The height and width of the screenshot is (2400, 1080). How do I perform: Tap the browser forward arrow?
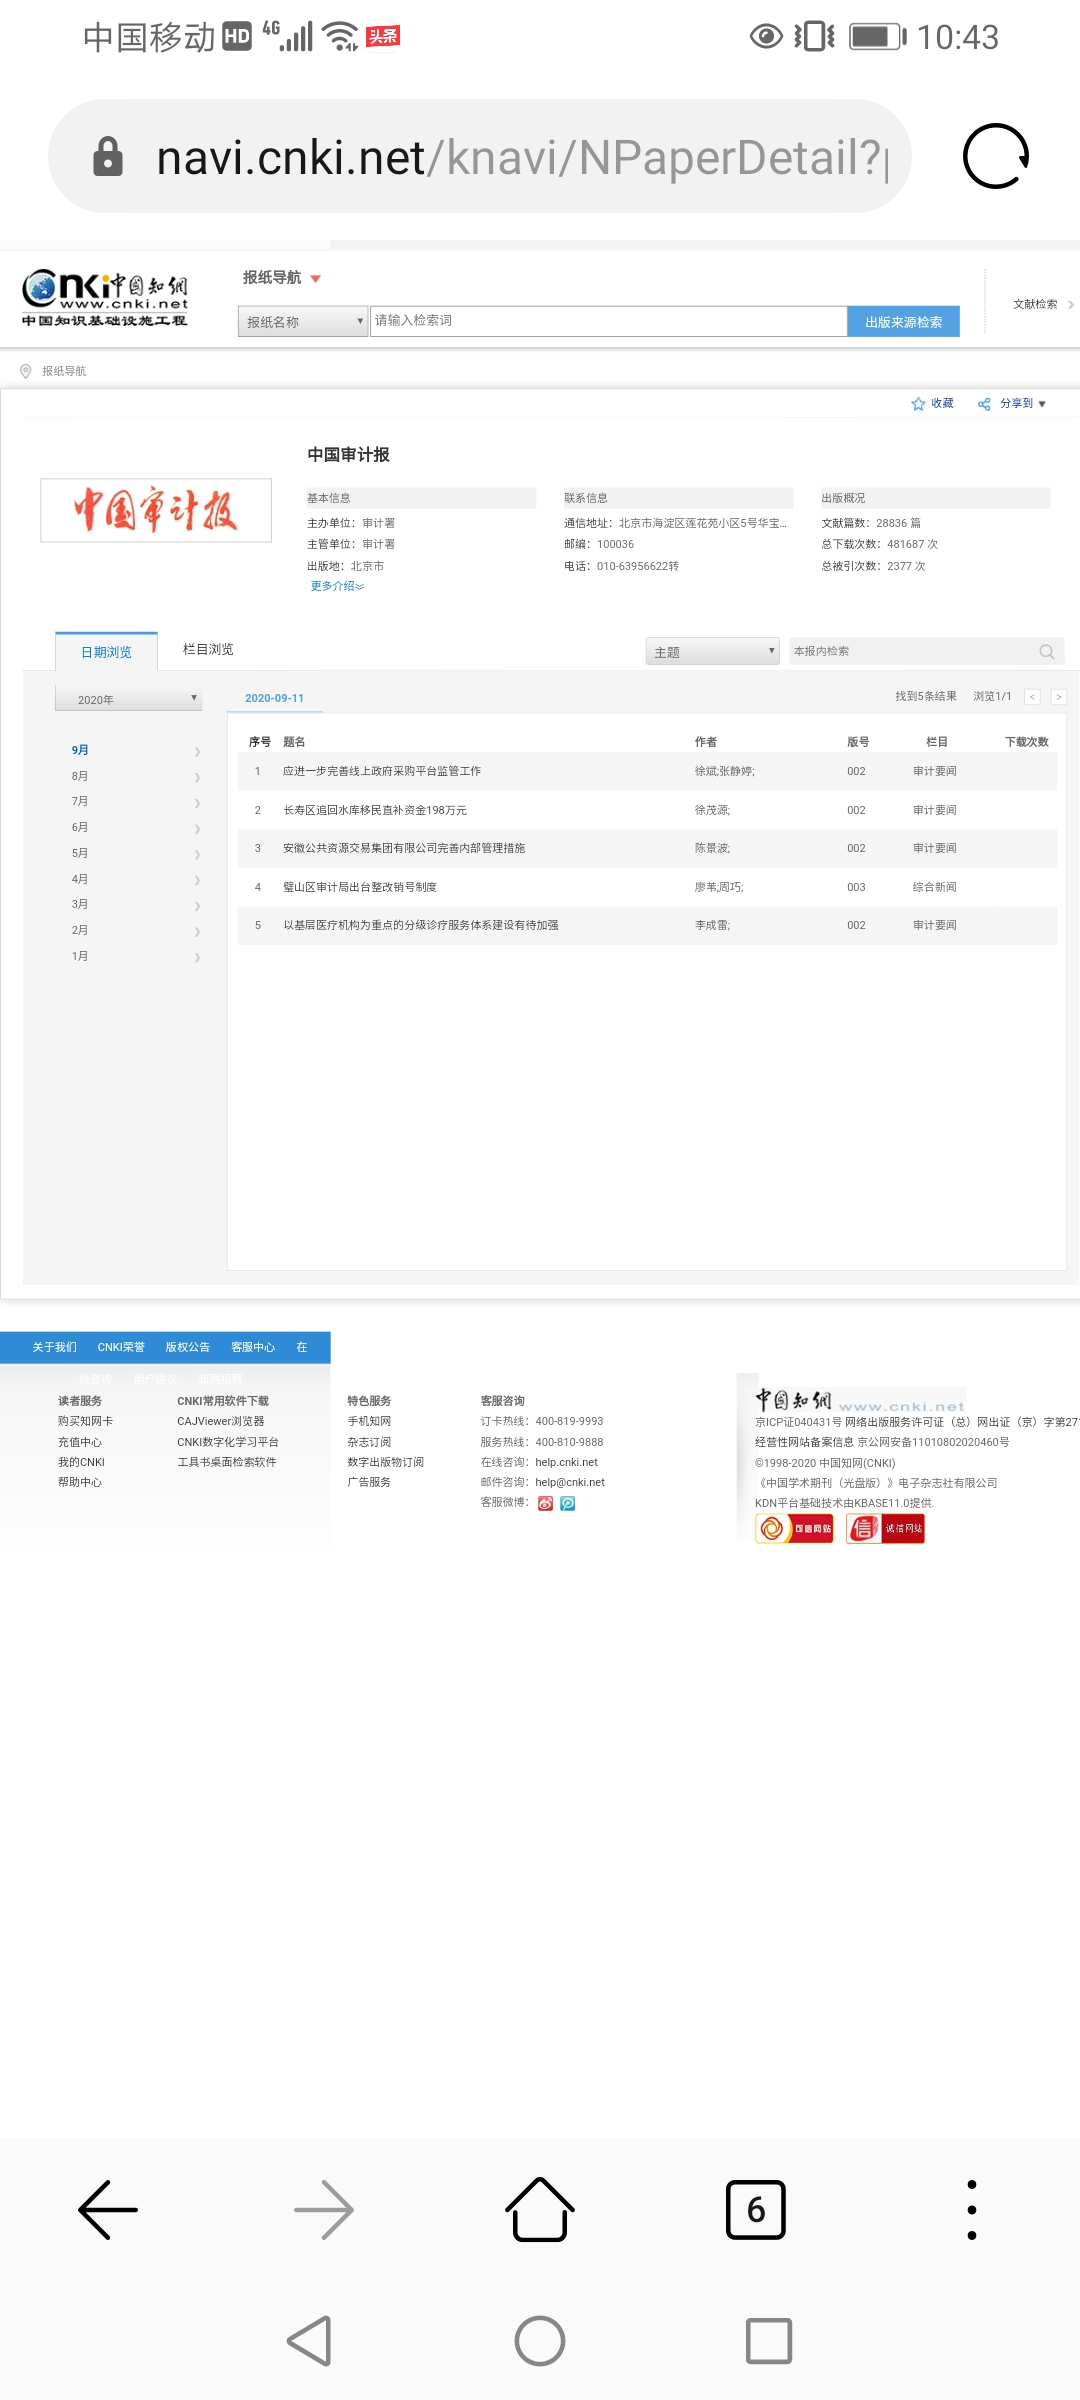point(324,2209)
